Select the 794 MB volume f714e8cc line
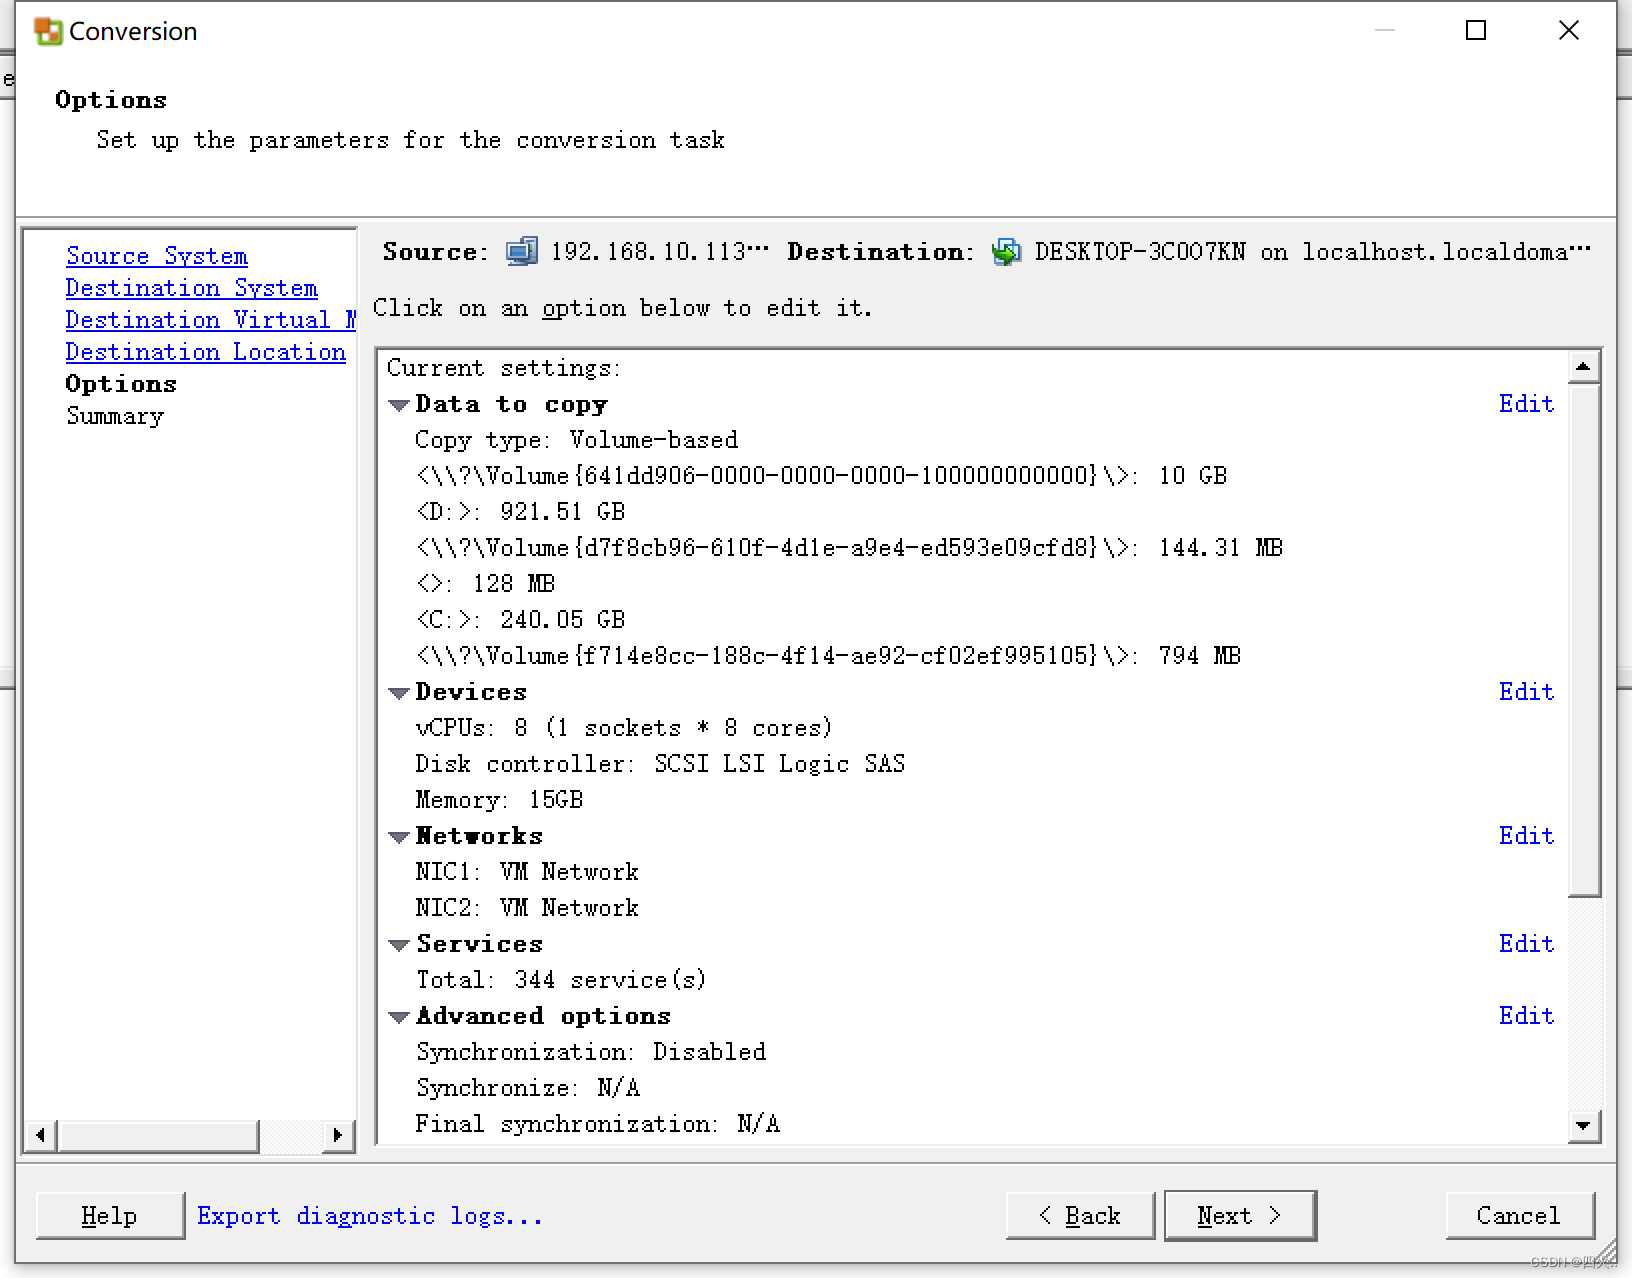 [829, 656]
